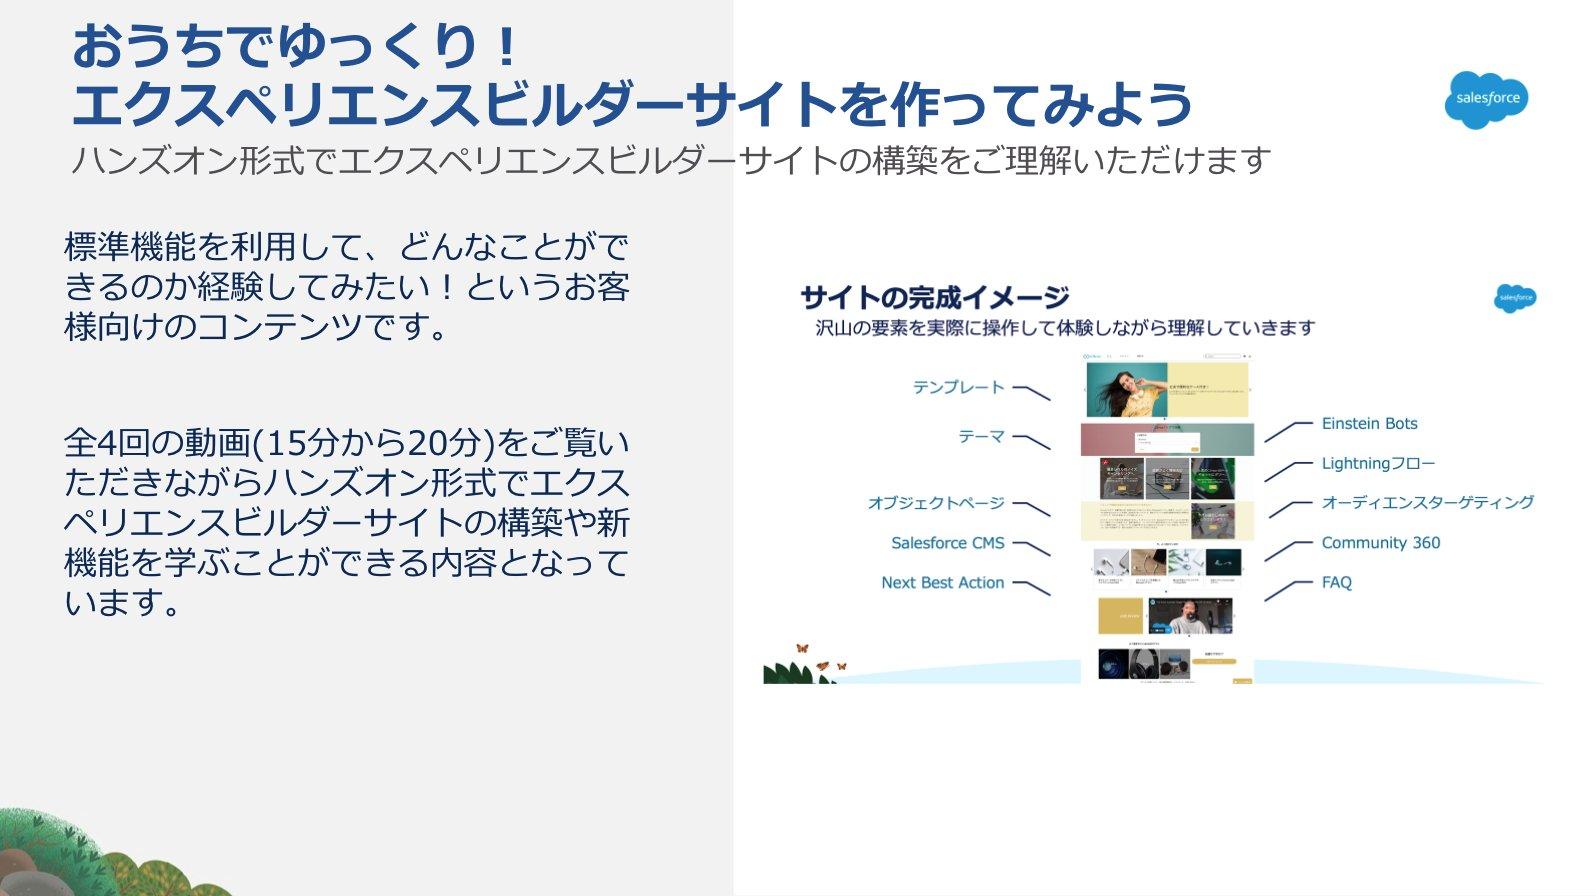
Task: Click the 'Einstein Bots' label
Action: tap(1369, 424)
